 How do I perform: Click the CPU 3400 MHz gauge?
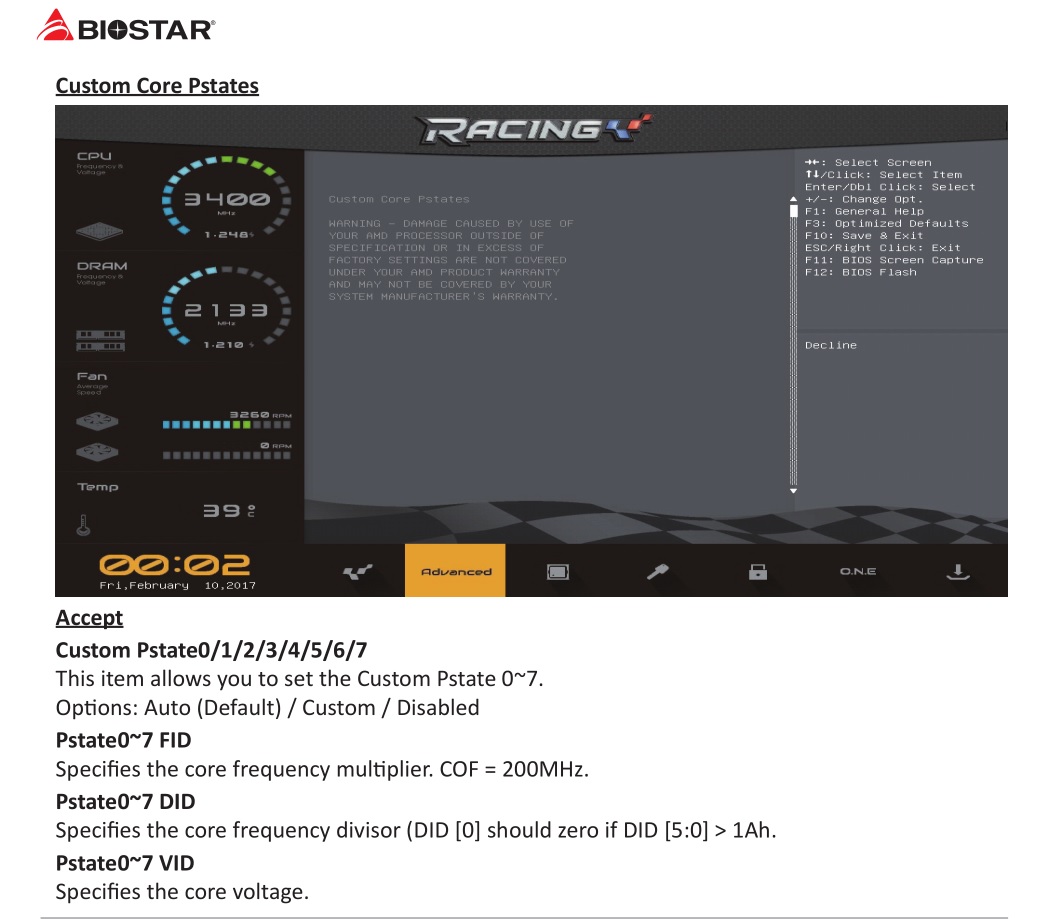(227, 197)
